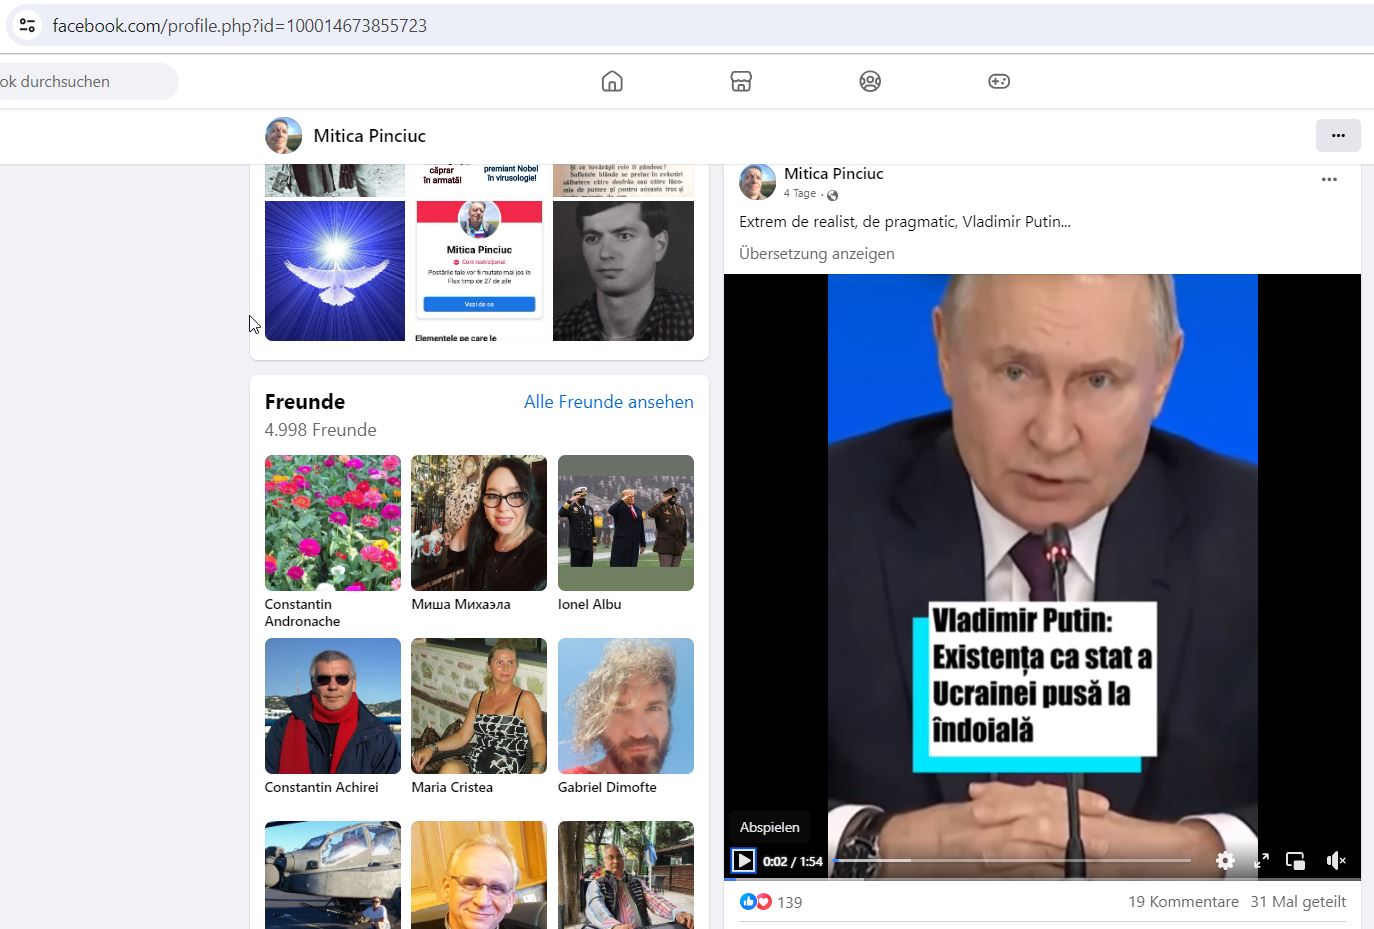Viewport: 1374px width, 929px height.
Task: Open the white dove photo thumbnail
Action: pos(335,271)
